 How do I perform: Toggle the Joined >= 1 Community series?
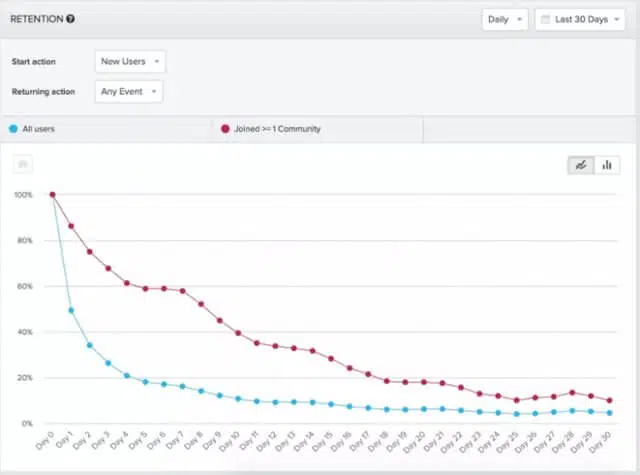[x=277, y=129]
